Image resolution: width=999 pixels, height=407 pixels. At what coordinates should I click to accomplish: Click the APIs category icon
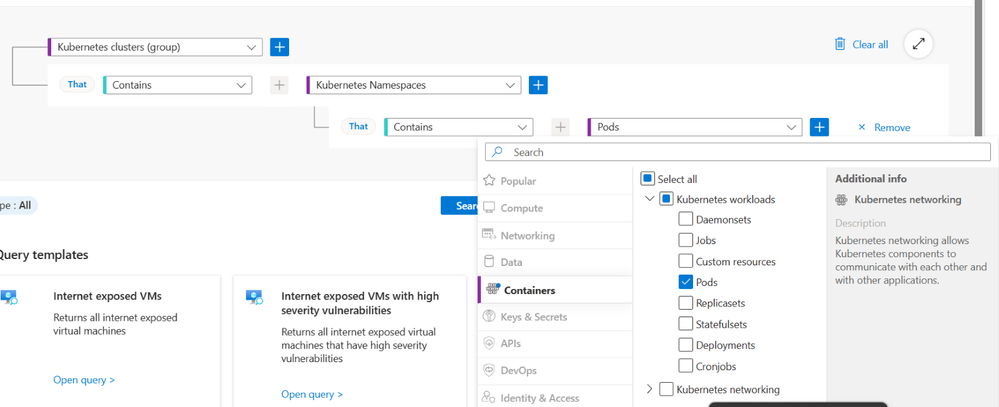tap(489, 343)
